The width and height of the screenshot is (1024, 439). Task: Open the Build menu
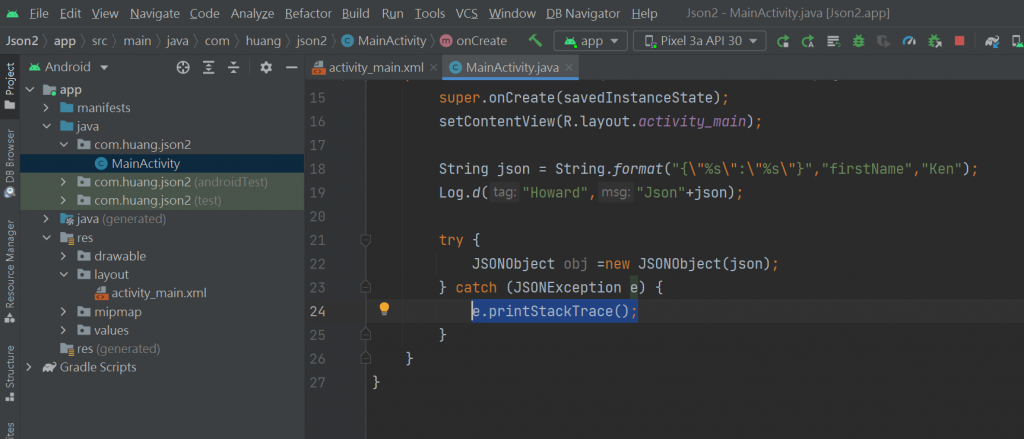click(x=355, y=13)
